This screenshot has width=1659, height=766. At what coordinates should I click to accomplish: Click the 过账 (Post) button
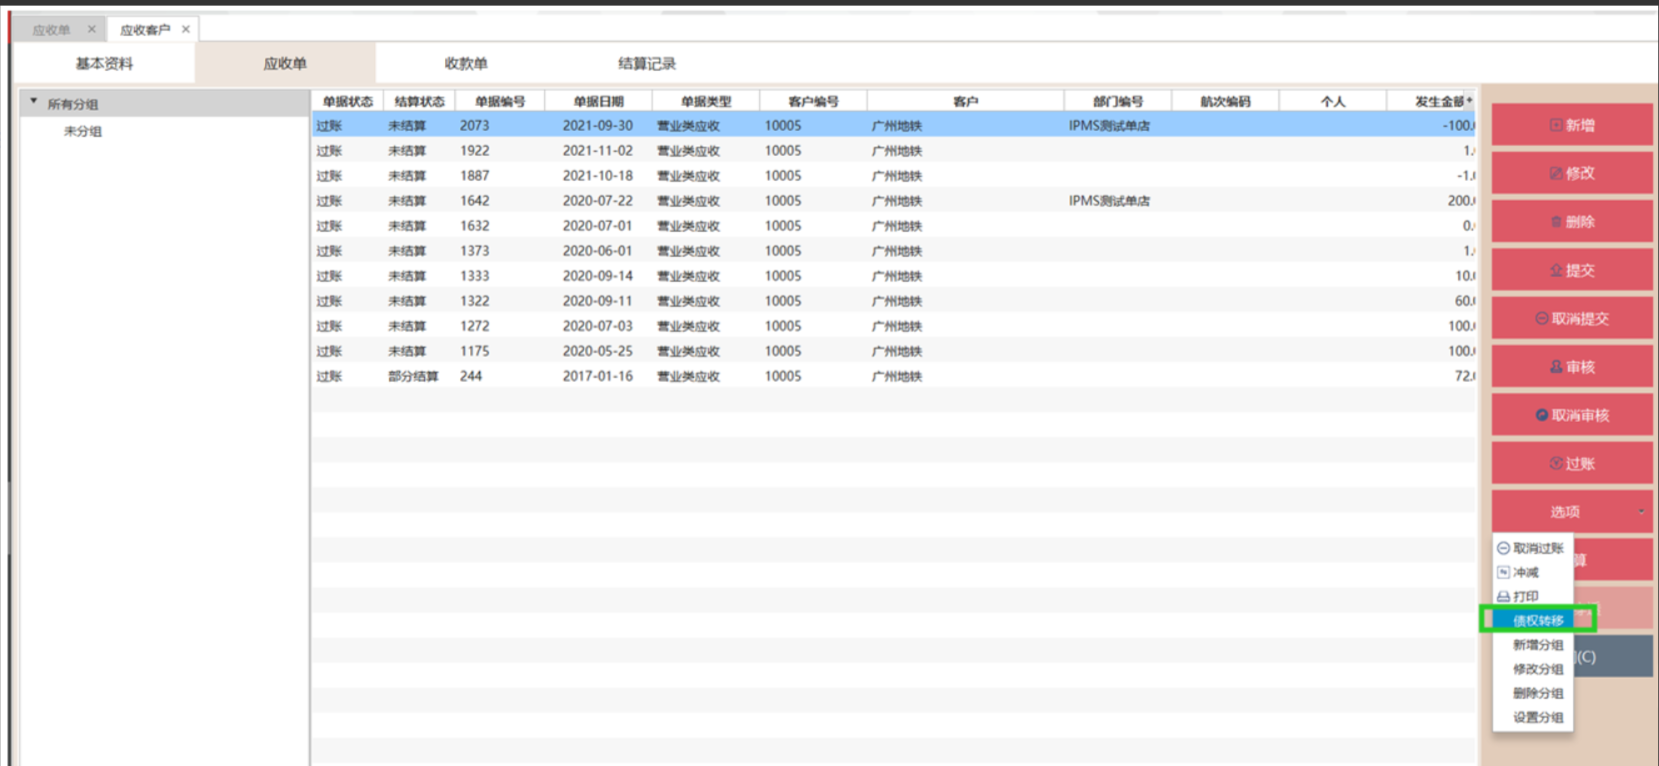pos(1571,463)
